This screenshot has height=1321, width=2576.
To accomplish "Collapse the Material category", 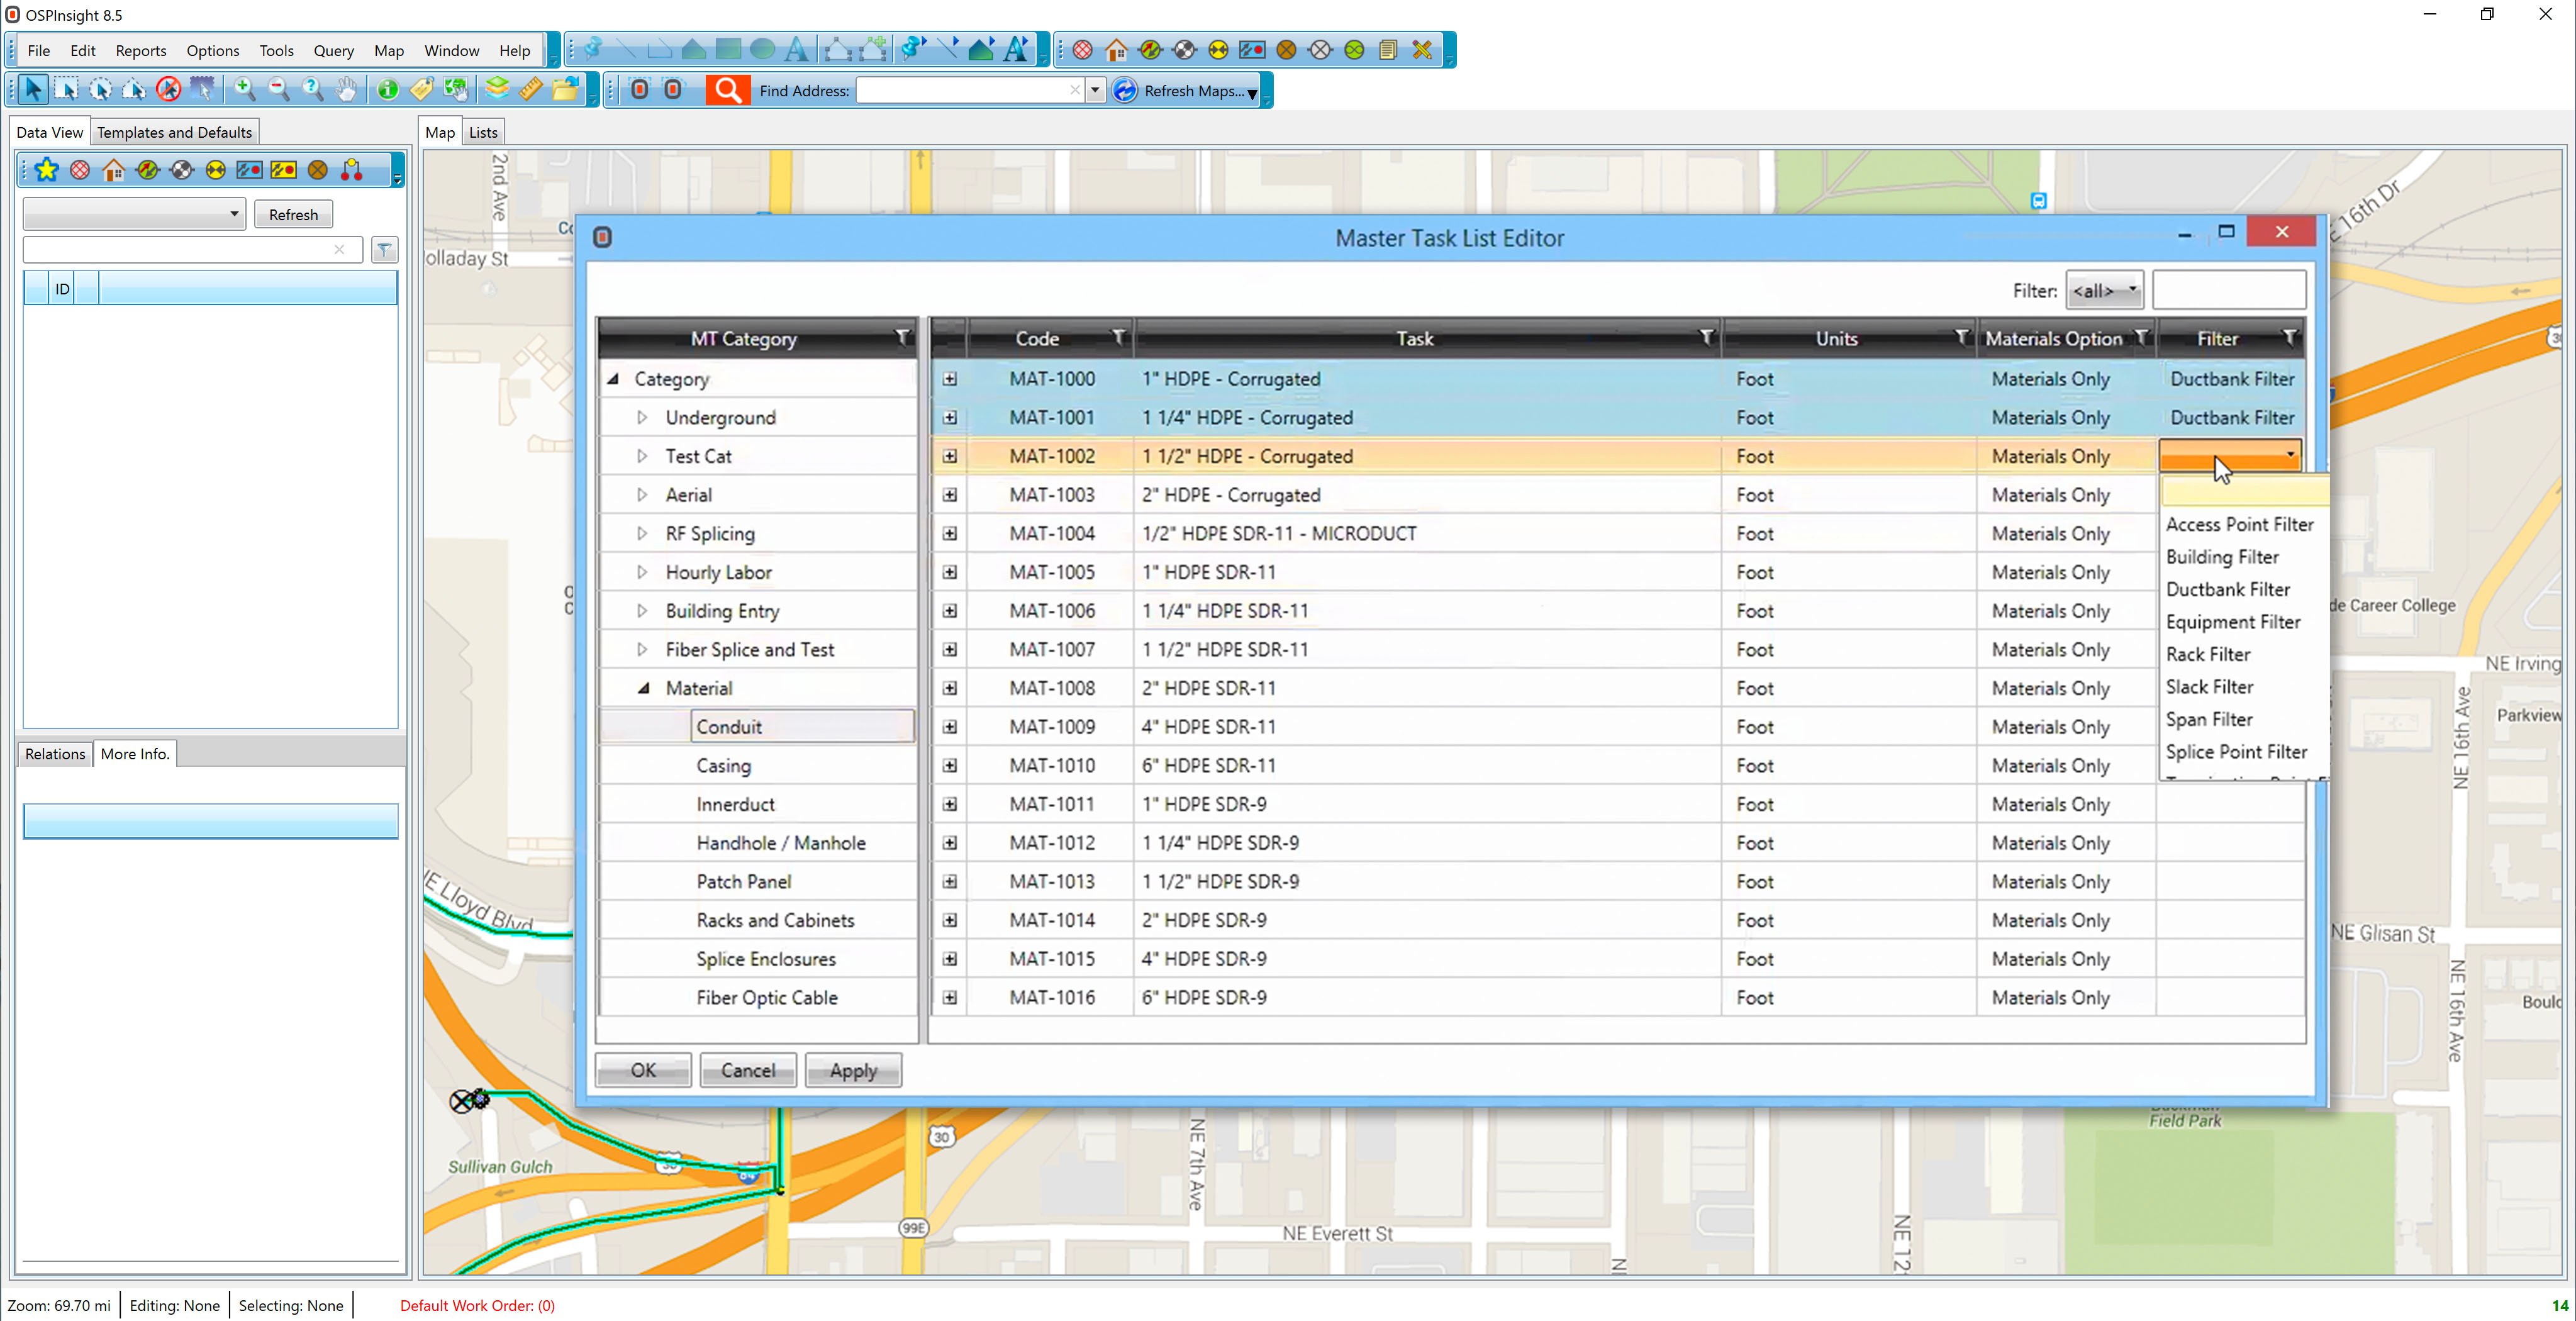I will pos(643,688).
